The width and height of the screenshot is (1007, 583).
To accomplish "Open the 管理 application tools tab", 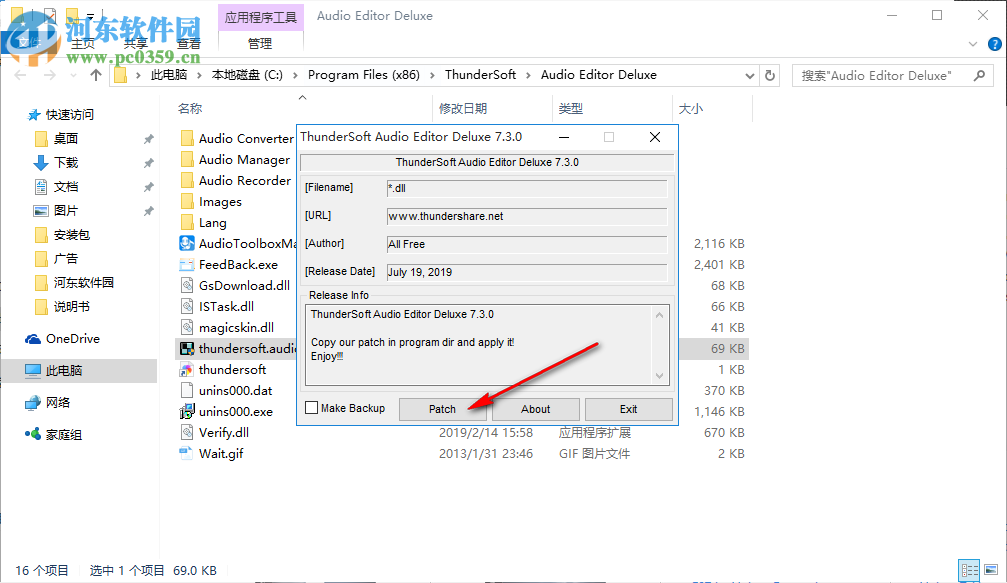I will (x=260, y=43).
